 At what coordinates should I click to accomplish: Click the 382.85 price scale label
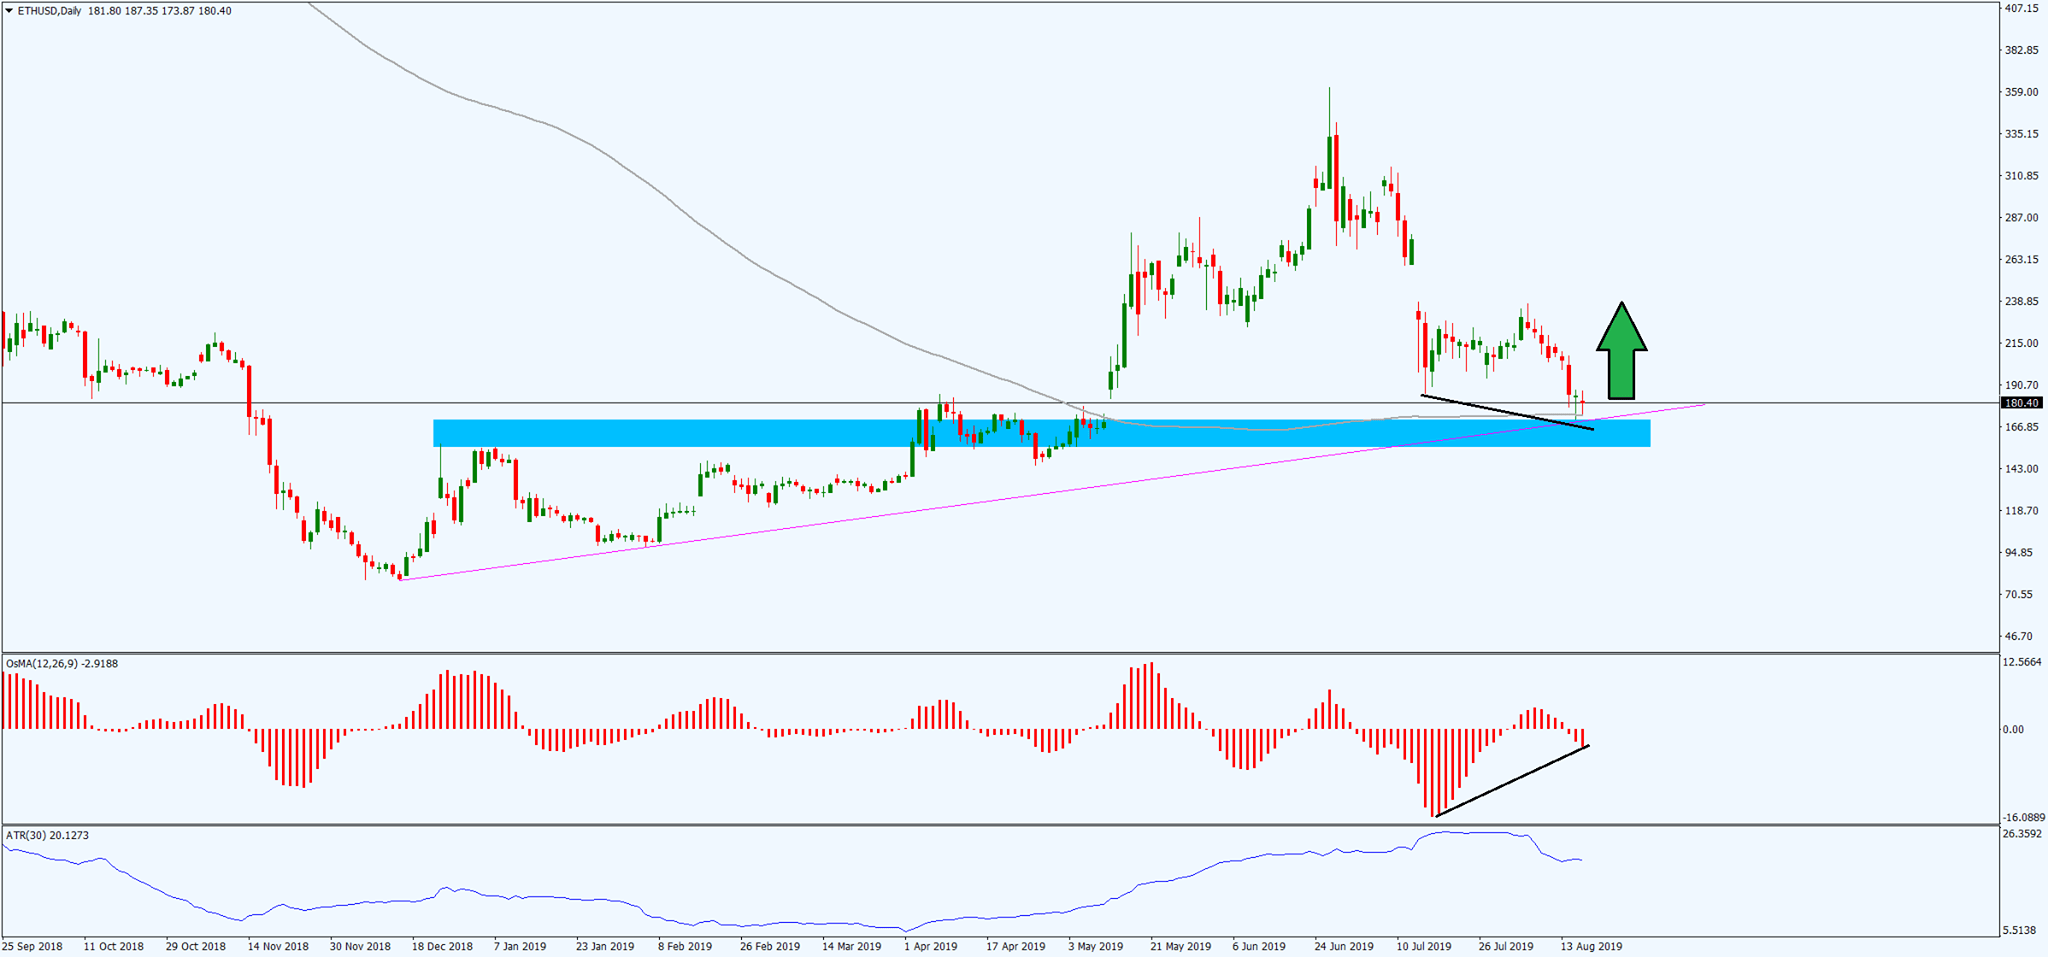tap(2021, 50)
